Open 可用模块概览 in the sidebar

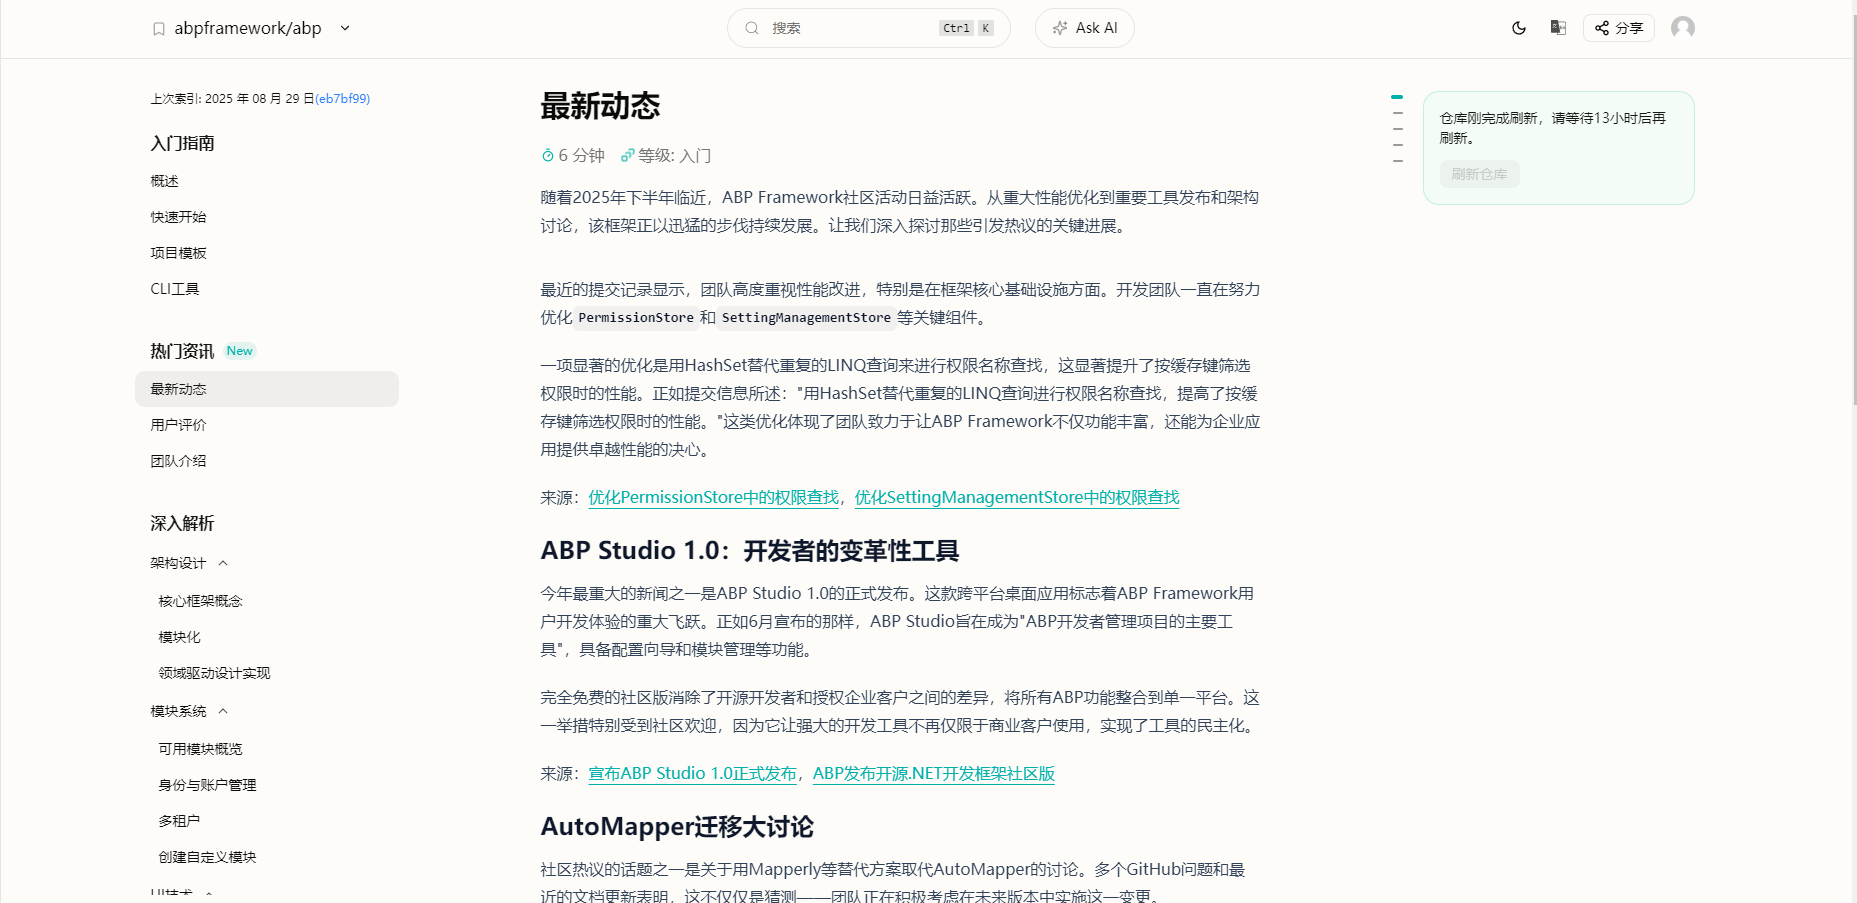(201, 749)
